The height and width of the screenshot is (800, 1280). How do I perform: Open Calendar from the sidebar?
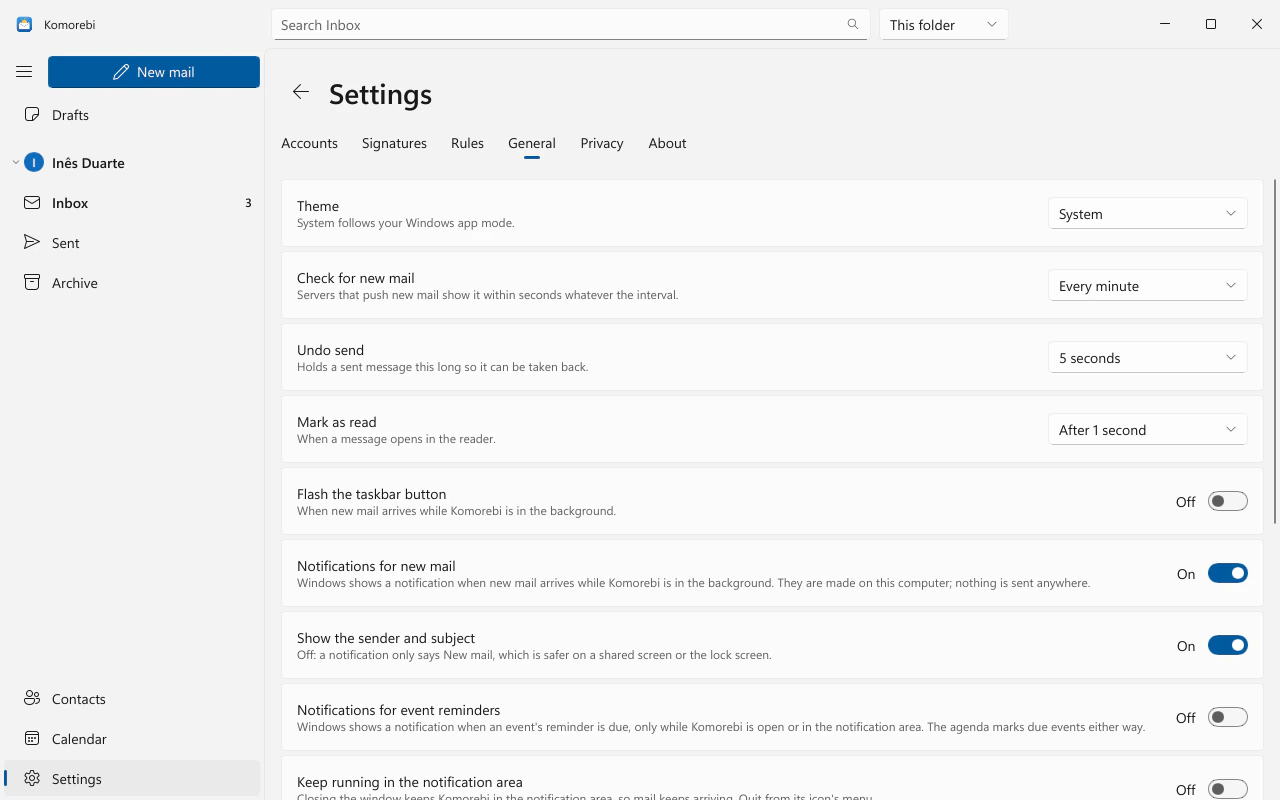(x=132, y=739)
